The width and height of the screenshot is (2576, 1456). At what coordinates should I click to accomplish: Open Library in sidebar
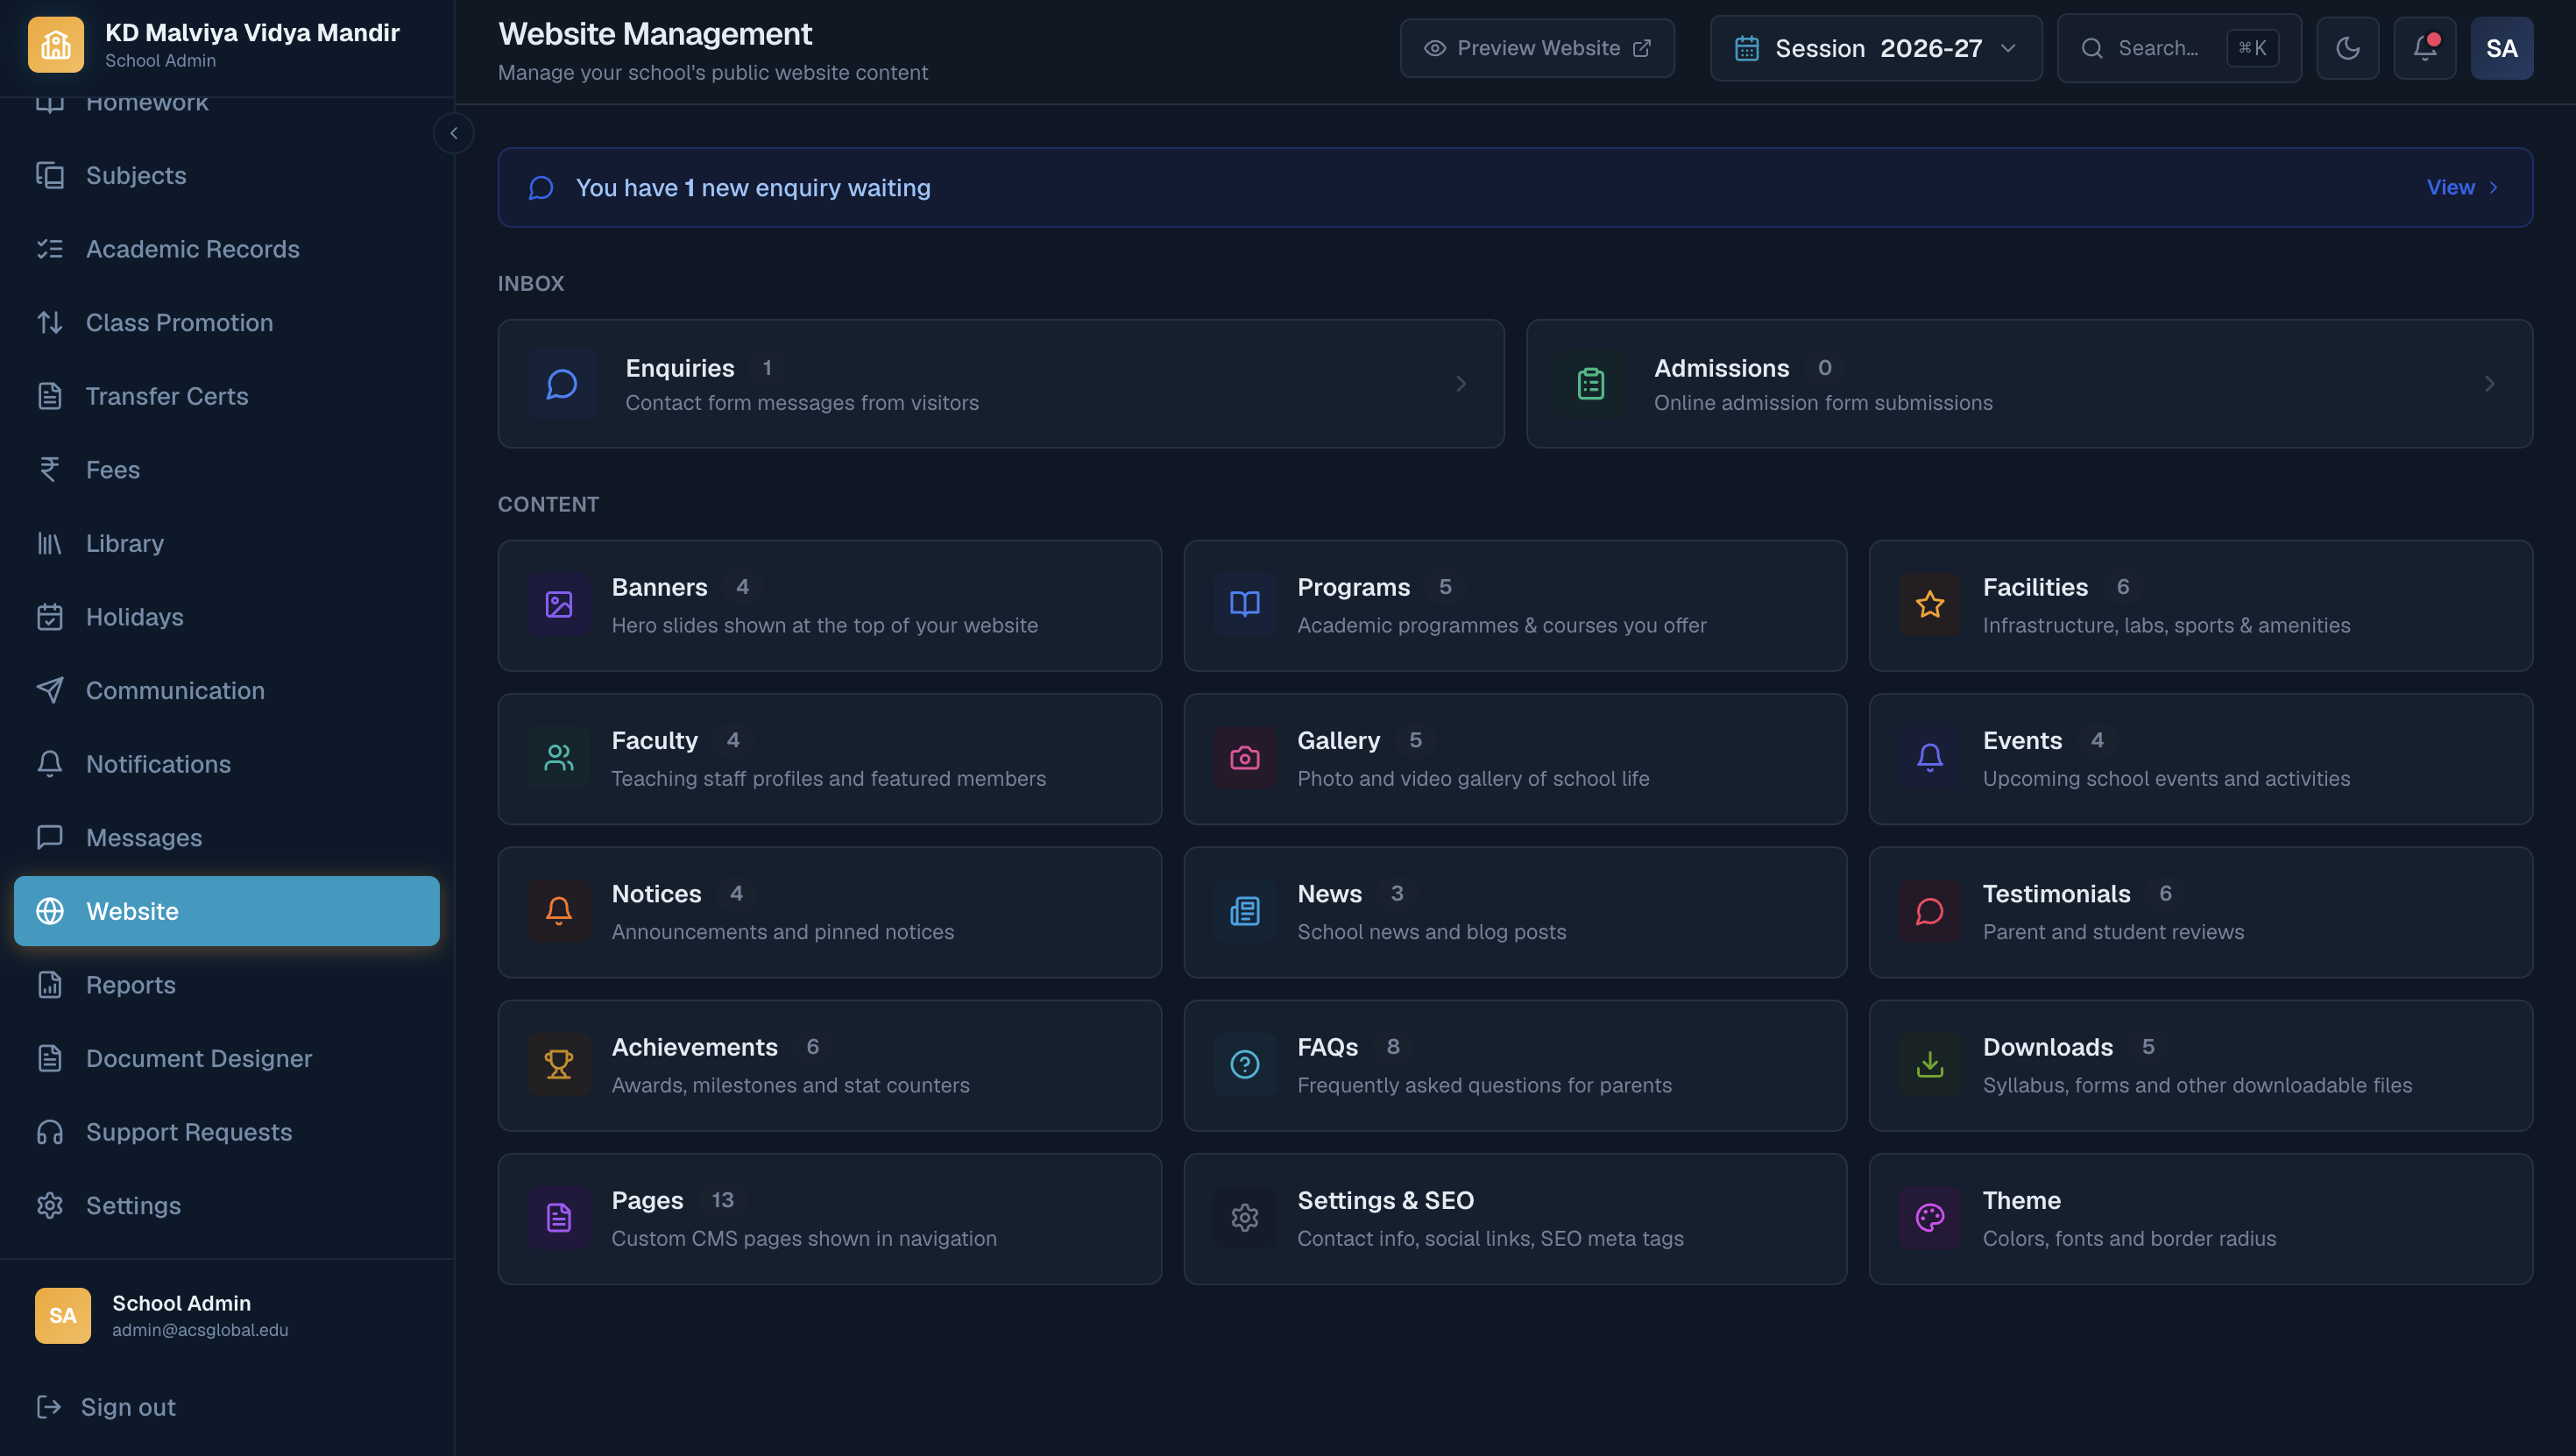click(227, 544)
